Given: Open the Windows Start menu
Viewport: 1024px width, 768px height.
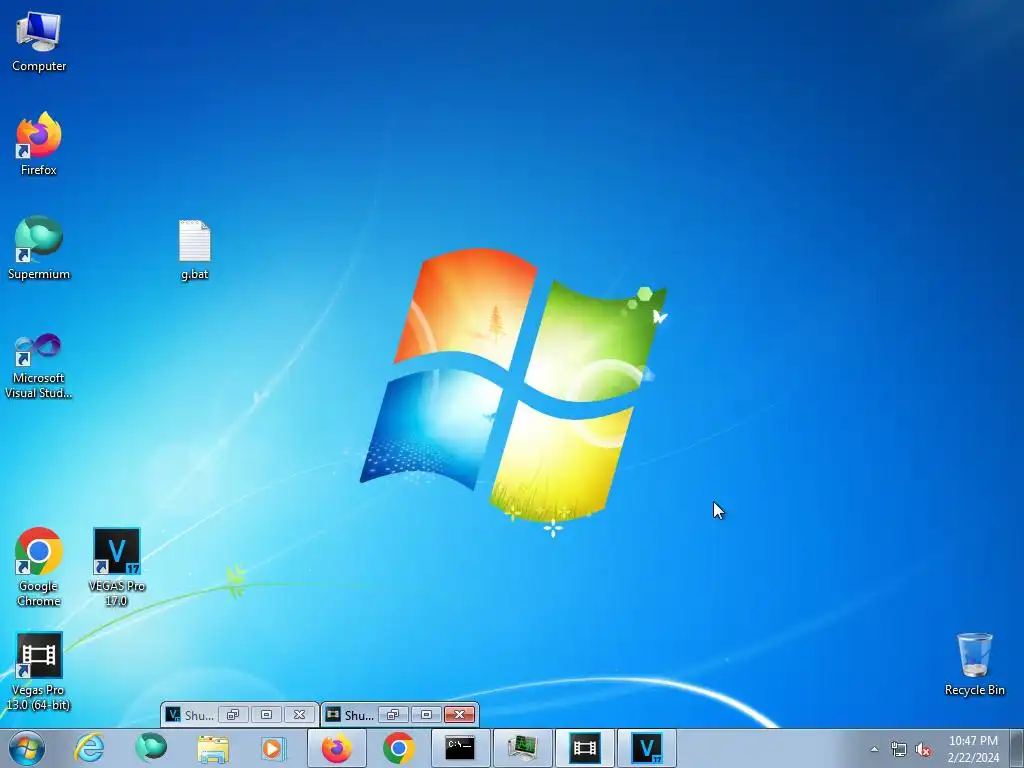Looking at the screenshot, I should pos(27,748).
